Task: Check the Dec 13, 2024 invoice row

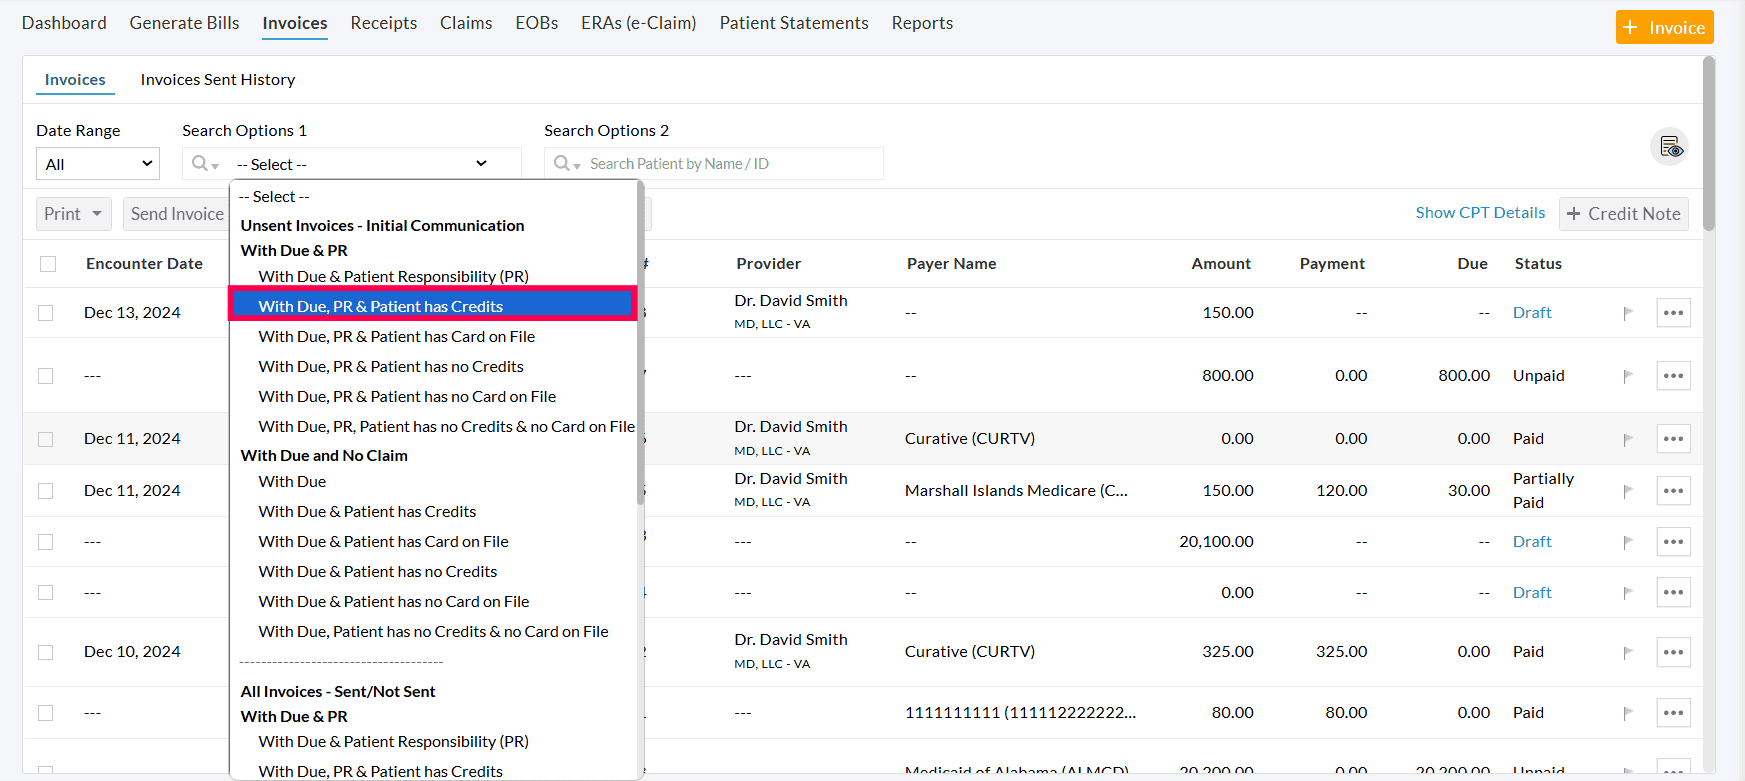Action: (x=46, y=313)
